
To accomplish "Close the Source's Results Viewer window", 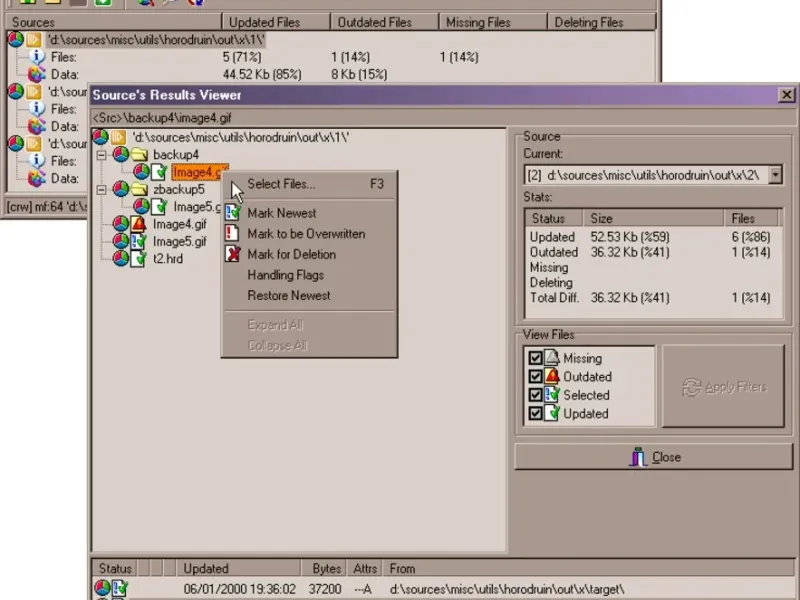I will tap(786, 95).
